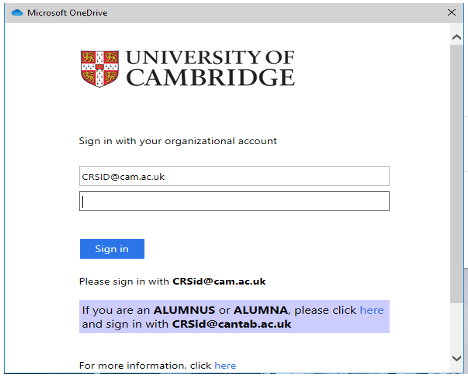The height and width of the screenshot is (376, 468).
Task: Click 'Sign in with your organizational account' heading
Action: pos(178,141)
